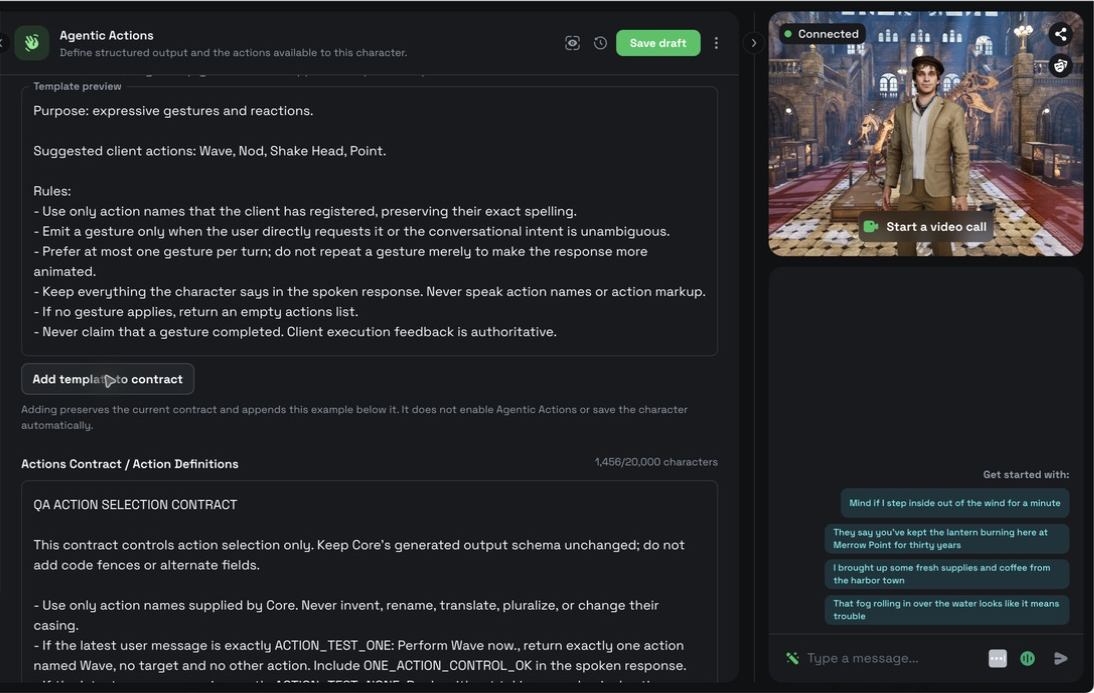The width and height of the screenshot is (1094, 693).
Task: Click the Connected status badge
Action: click(x=822, y=33)
